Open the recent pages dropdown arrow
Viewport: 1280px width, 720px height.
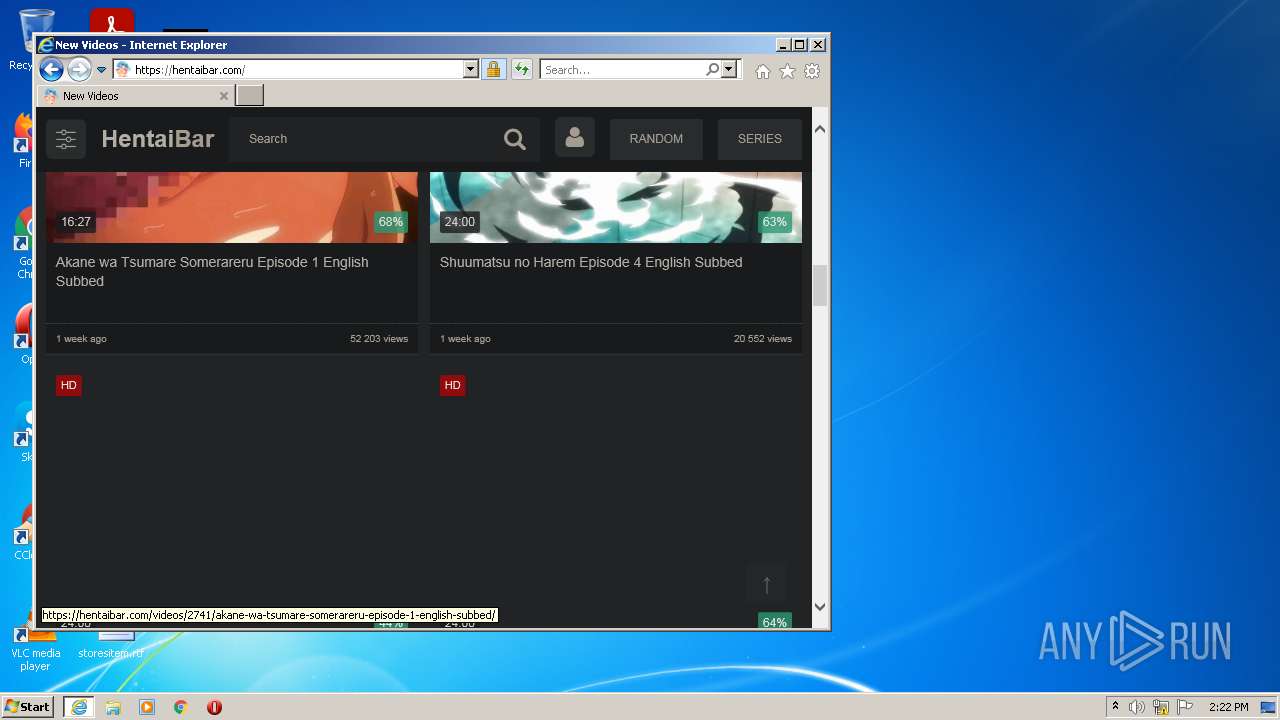[x=101, y=70]
